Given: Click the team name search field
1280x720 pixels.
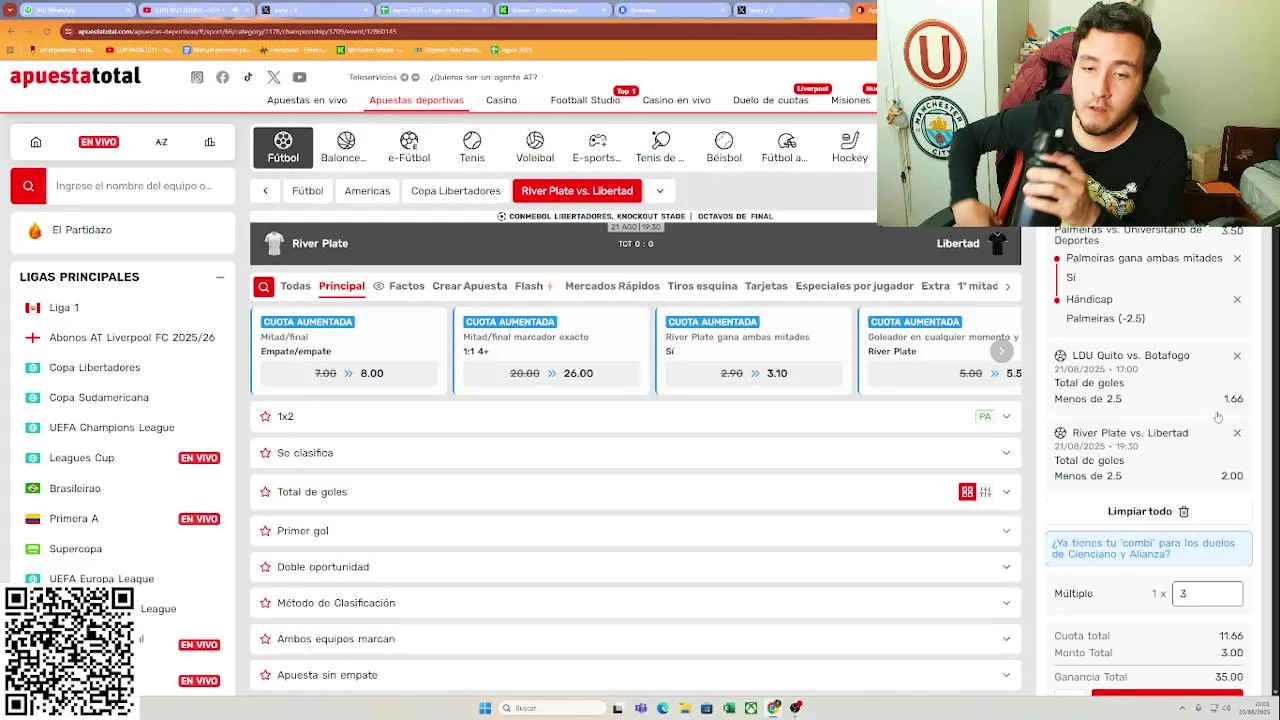Looking at the screenshot, I should coord(140,186).
